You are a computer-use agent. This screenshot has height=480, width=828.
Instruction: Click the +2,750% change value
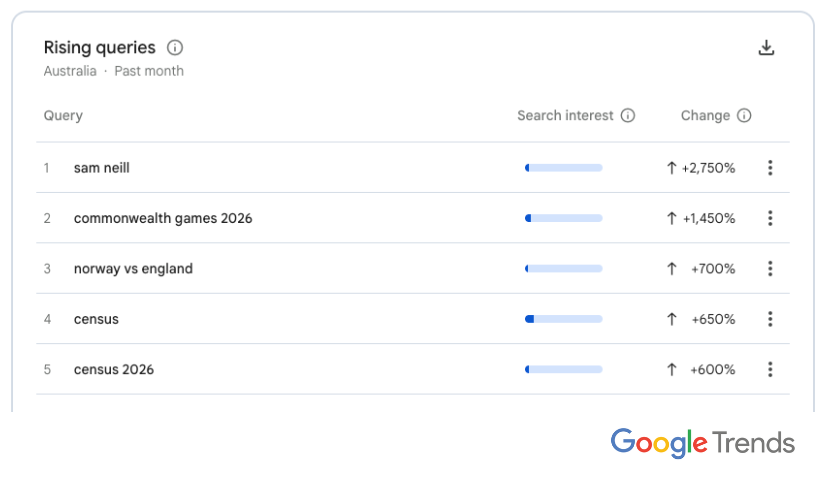coord(708,168)
